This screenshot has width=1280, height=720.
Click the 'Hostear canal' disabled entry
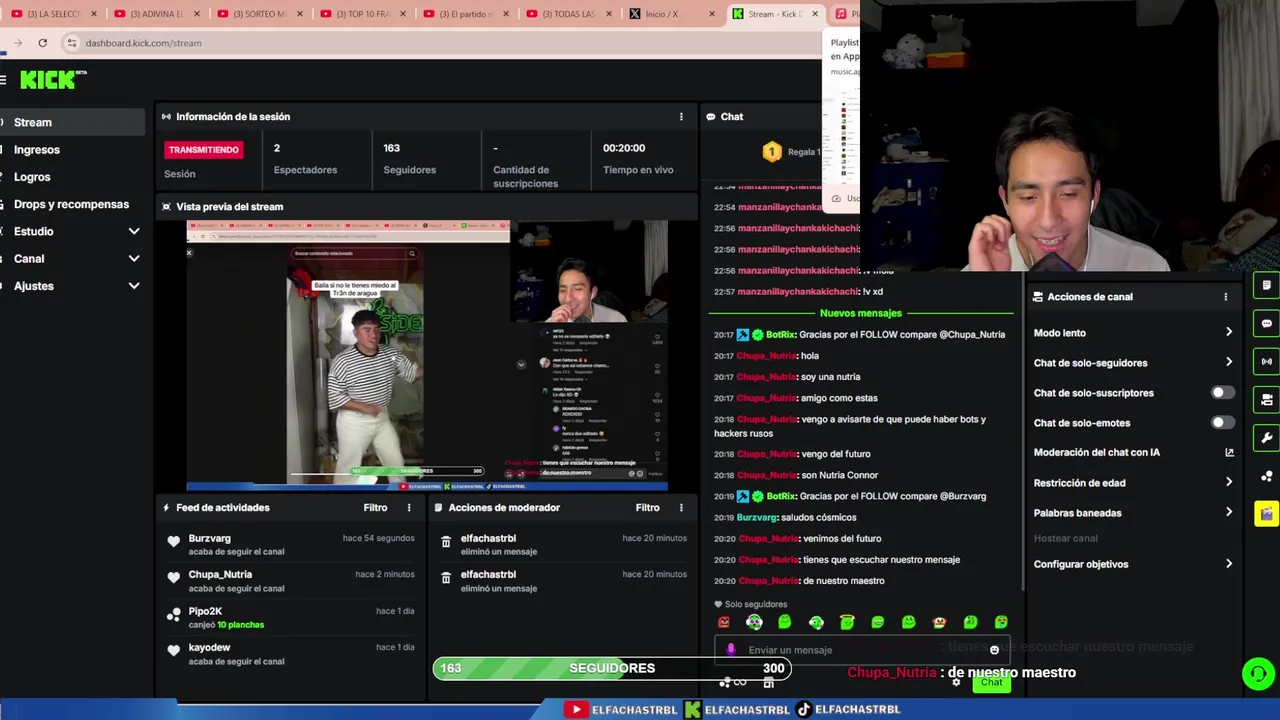(x=1065, y=538)
